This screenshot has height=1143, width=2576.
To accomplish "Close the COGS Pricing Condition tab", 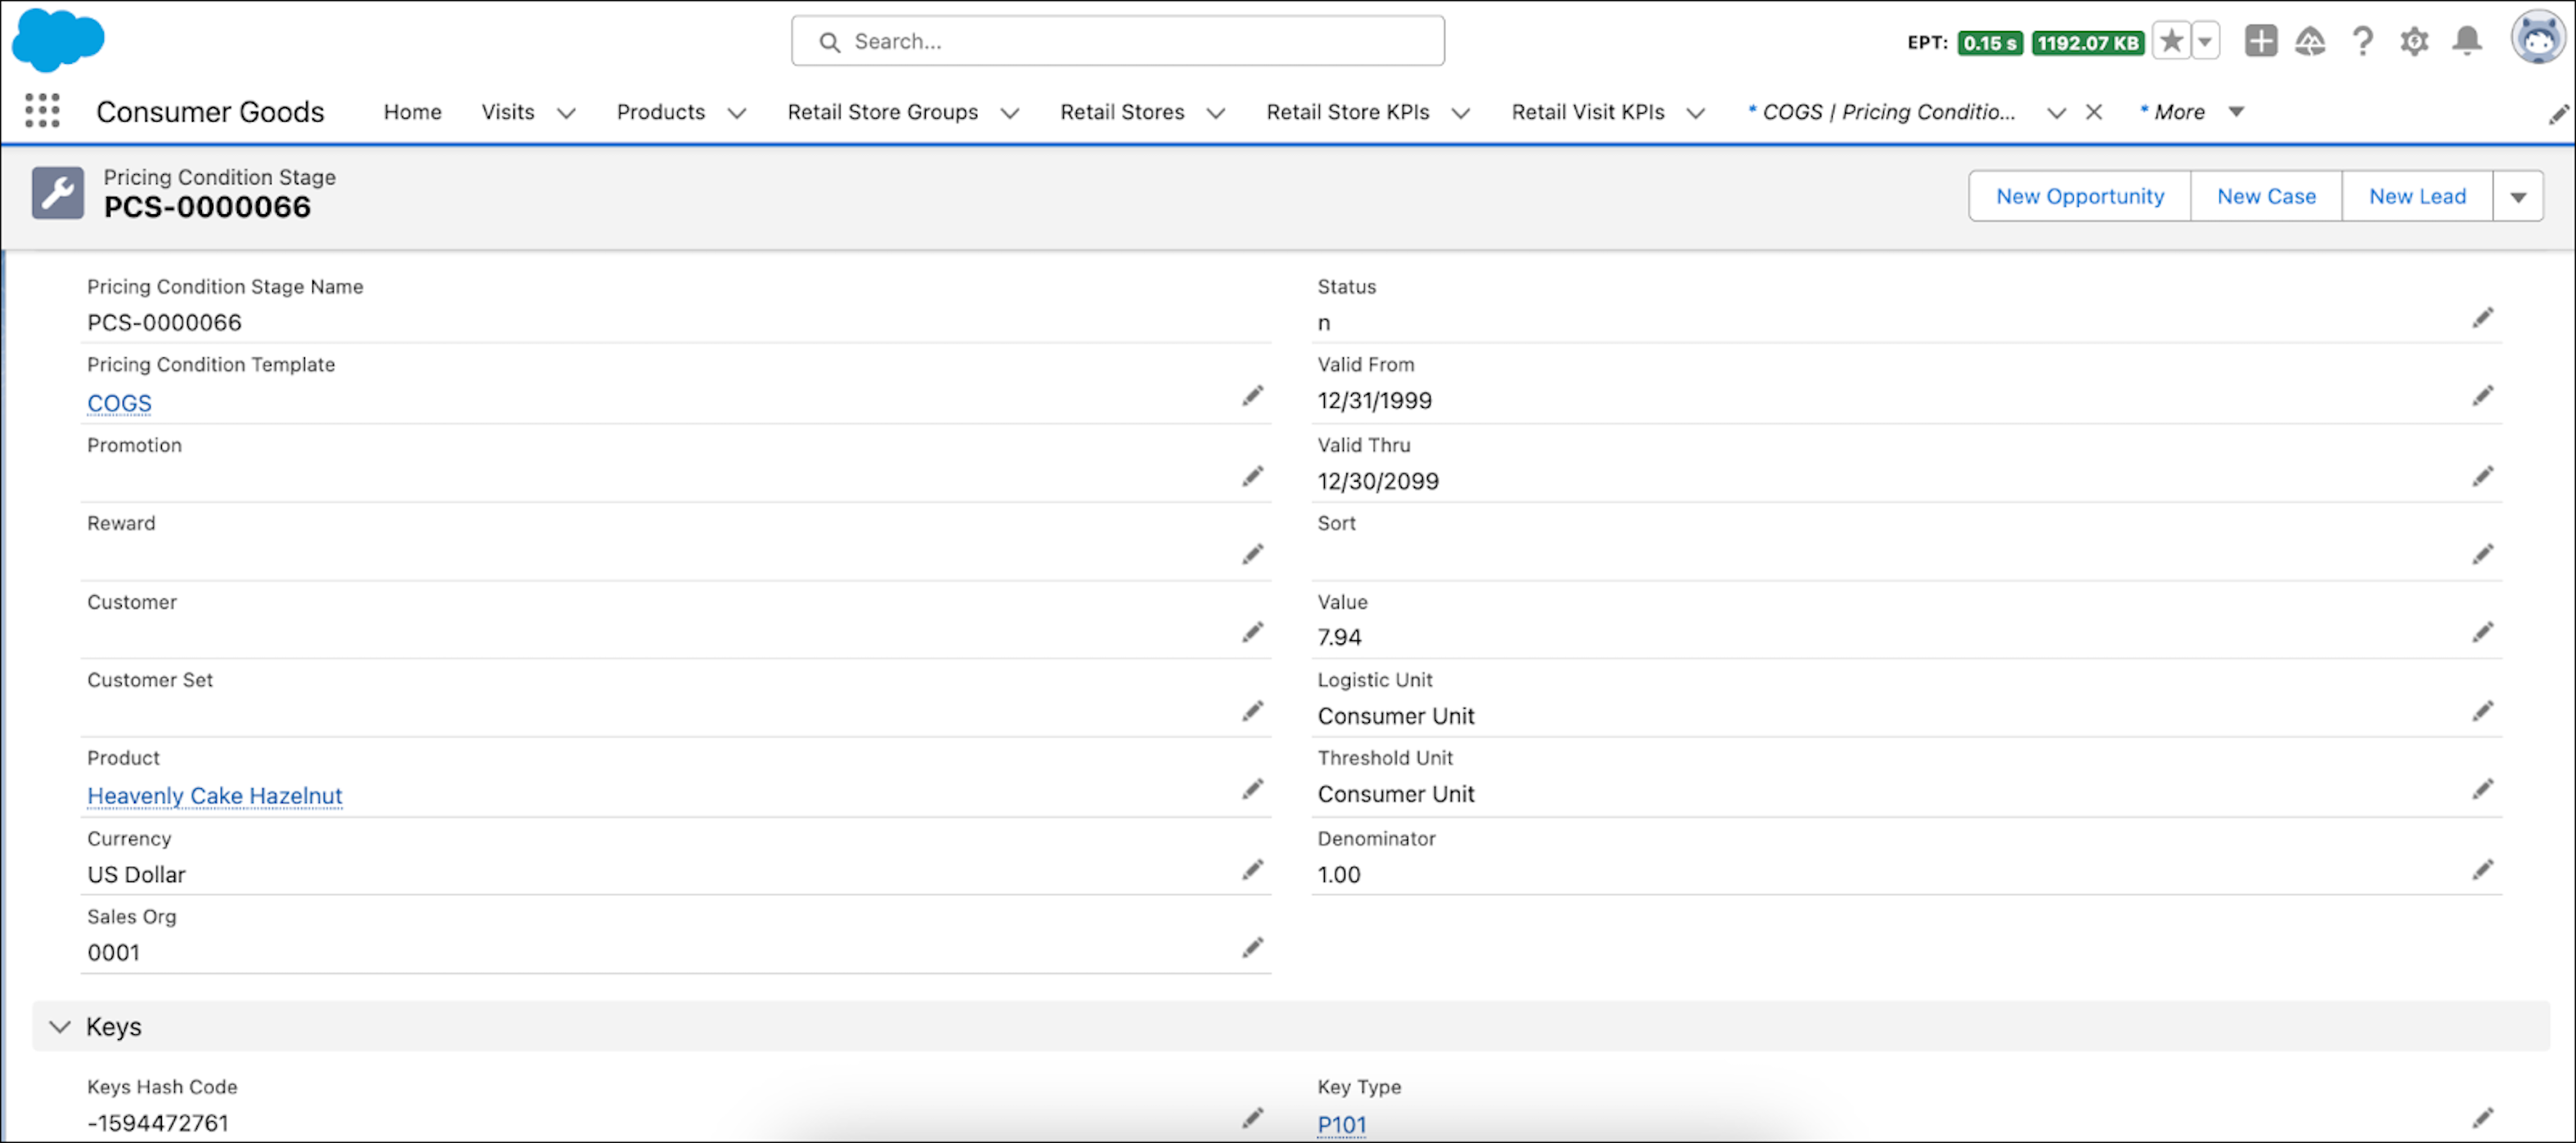I will (x=2094, y=112).
